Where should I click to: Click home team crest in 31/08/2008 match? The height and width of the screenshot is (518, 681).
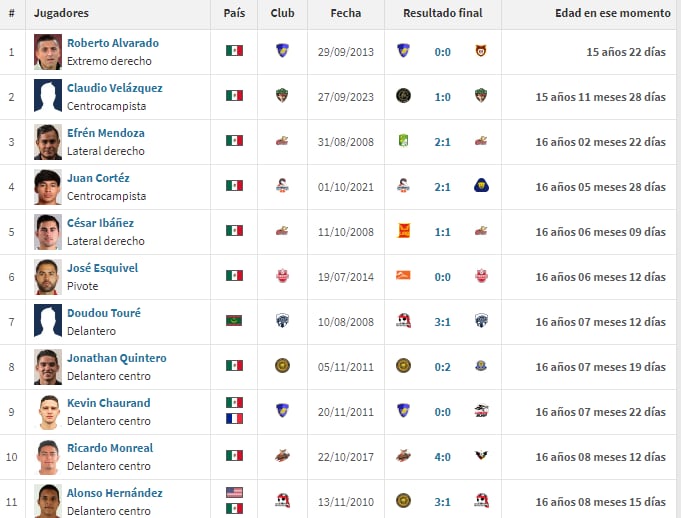click(x=404, y=141)
